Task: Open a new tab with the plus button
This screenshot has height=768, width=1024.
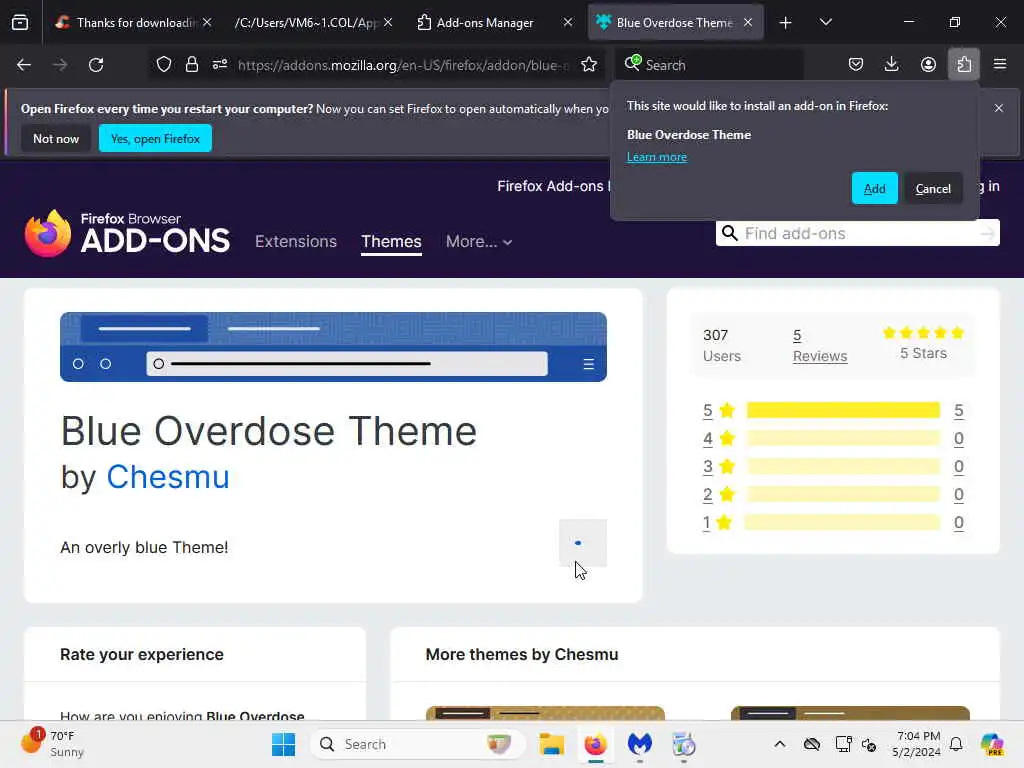Action: (x=786, y=23)
